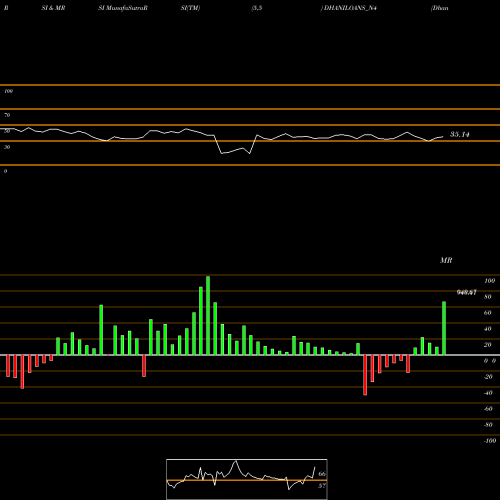This screenshot has height=500, width=500.
Task: Click the DHANILOANS_N4 symbol text in header
Action: pos(350,8)
